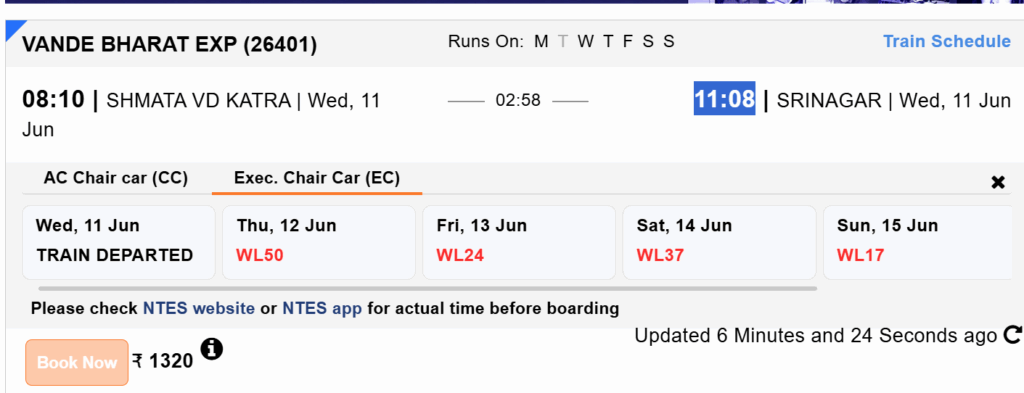Select Thu, 12 Jun WL50 date card
Screen dimensions: 1024x393
click(319, 242)
